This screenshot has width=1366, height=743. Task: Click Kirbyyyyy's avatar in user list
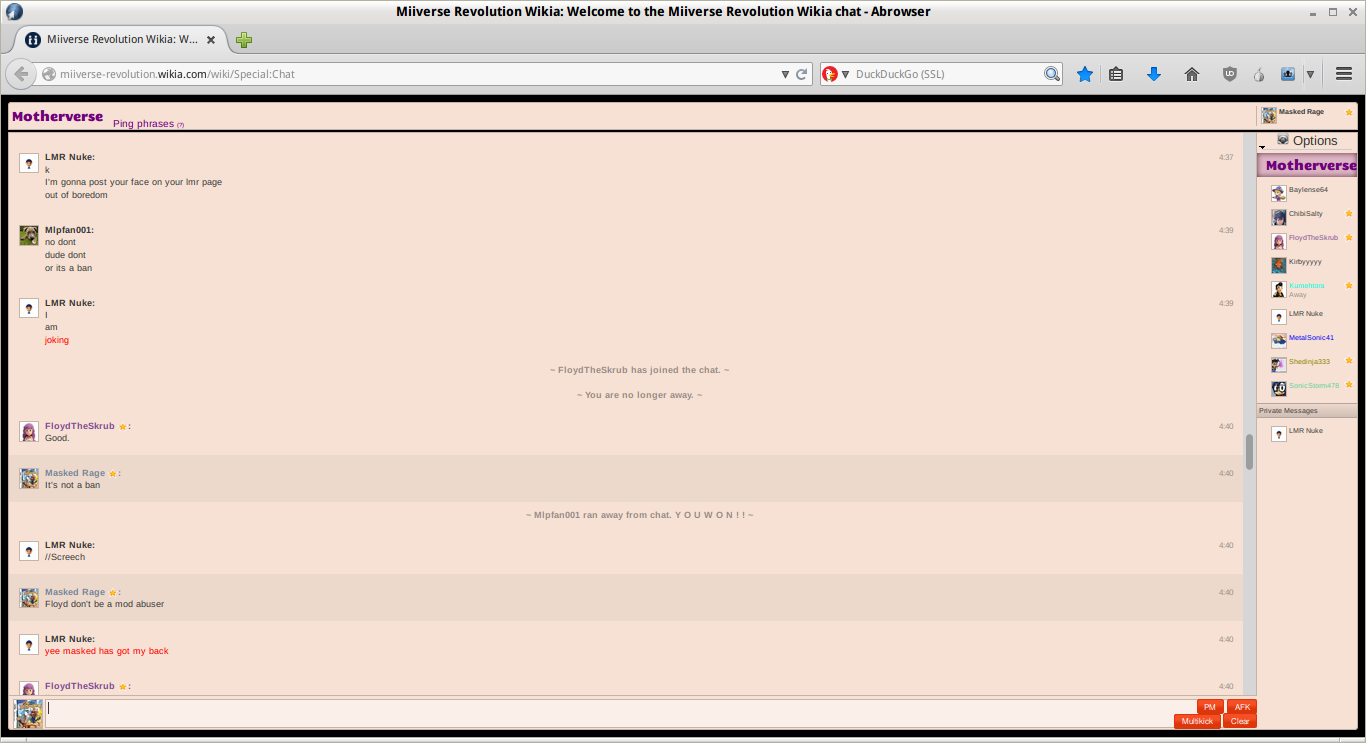(x=1278, y=265)
